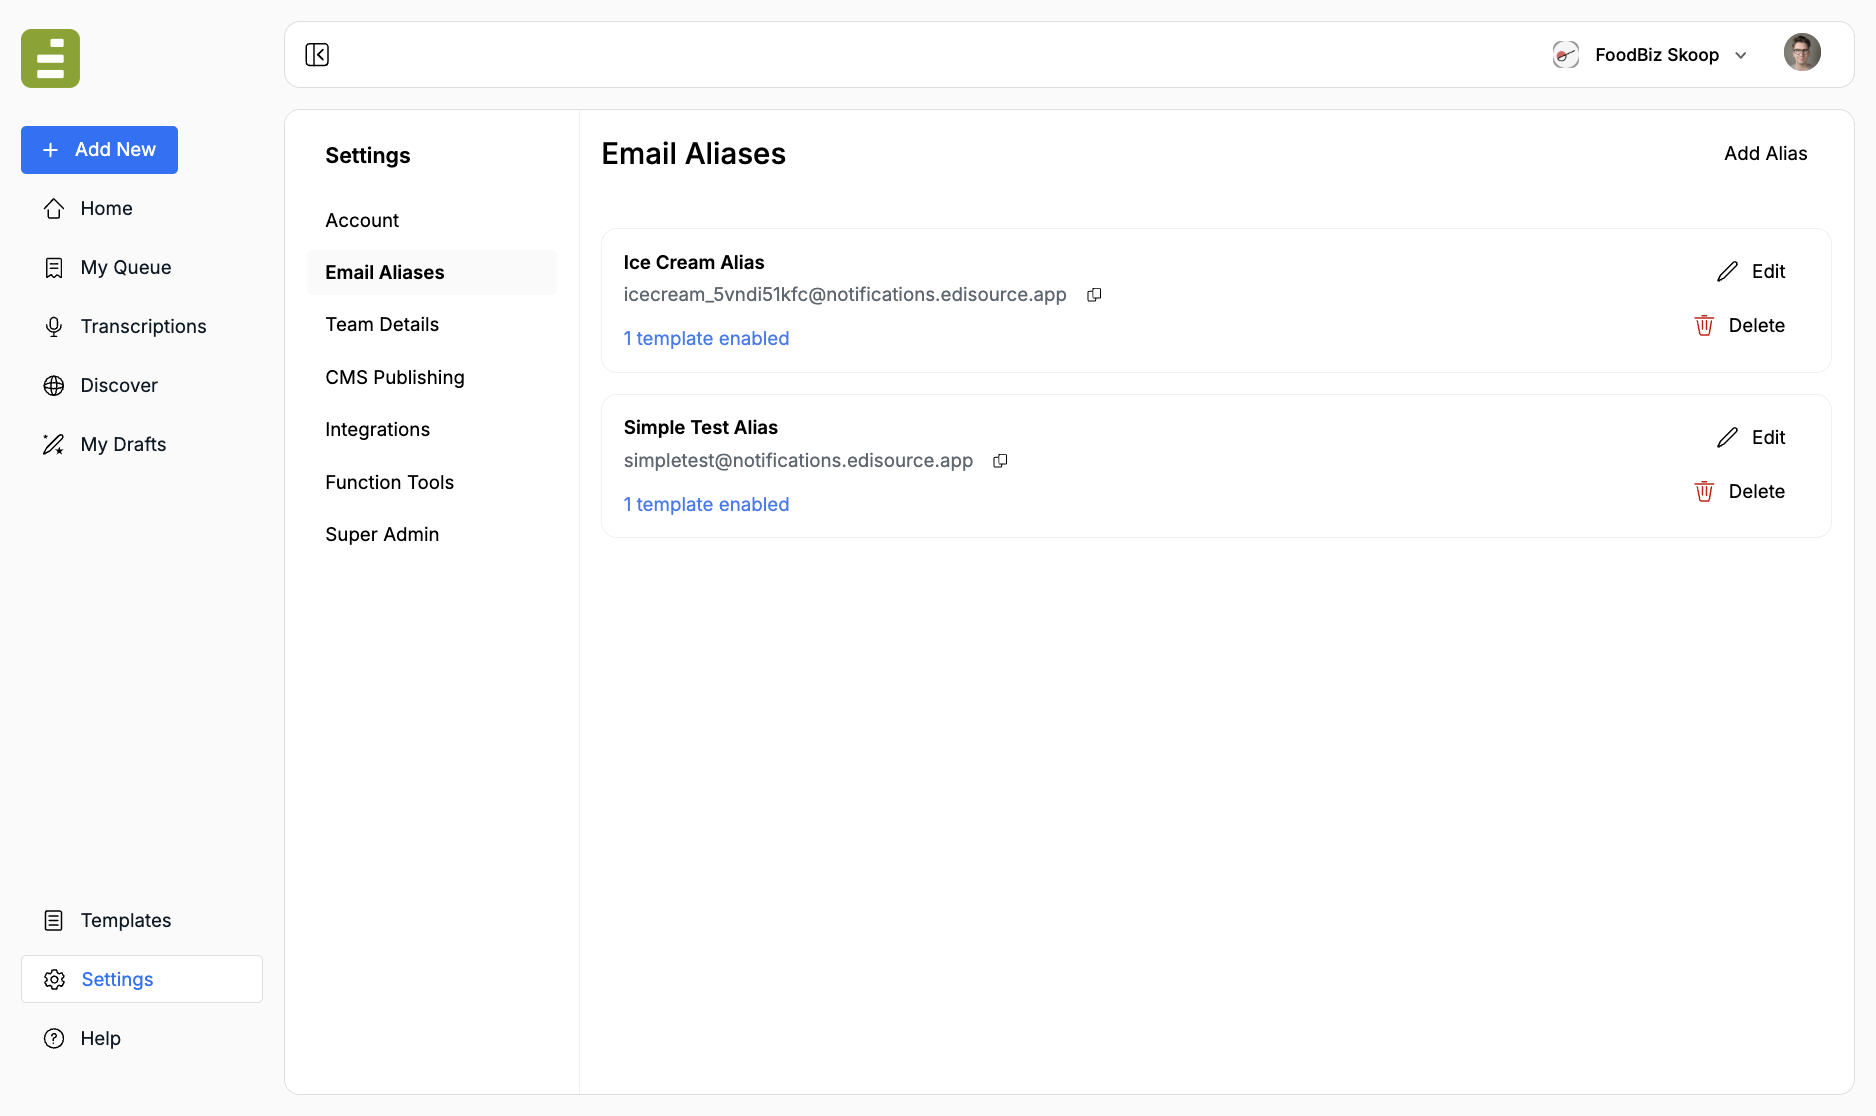Click the Home house icon
This screenshot has width=1876, height=1116.
click(54, 209)
